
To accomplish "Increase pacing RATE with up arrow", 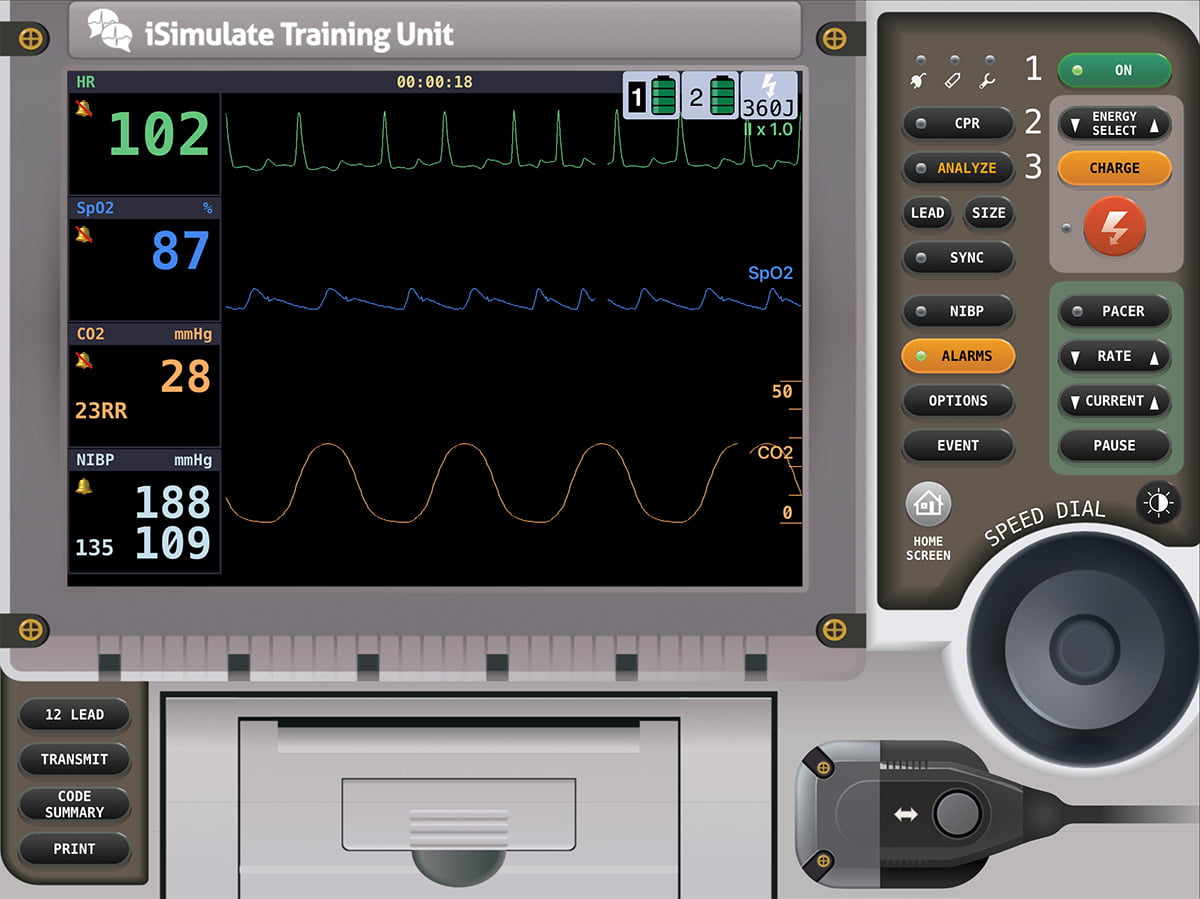I will (x=1154, y=357).
